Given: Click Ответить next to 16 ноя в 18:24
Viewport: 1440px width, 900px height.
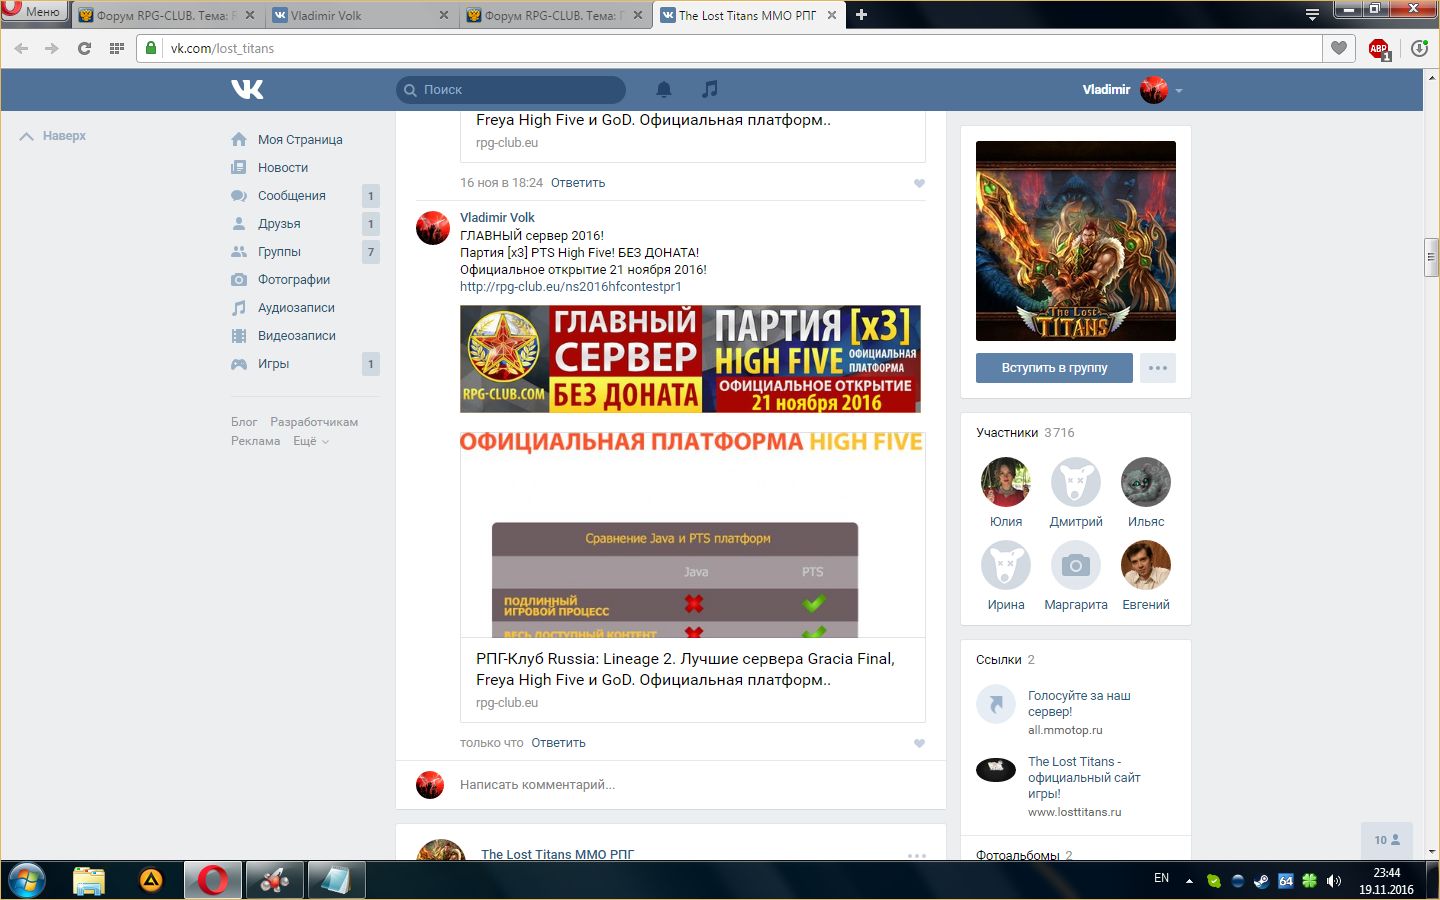Looking at the screenshot, I should [578, 183].
